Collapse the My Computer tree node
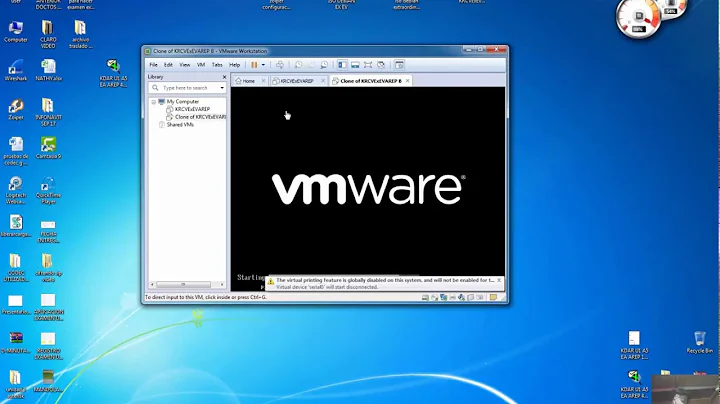 (153, 102)
